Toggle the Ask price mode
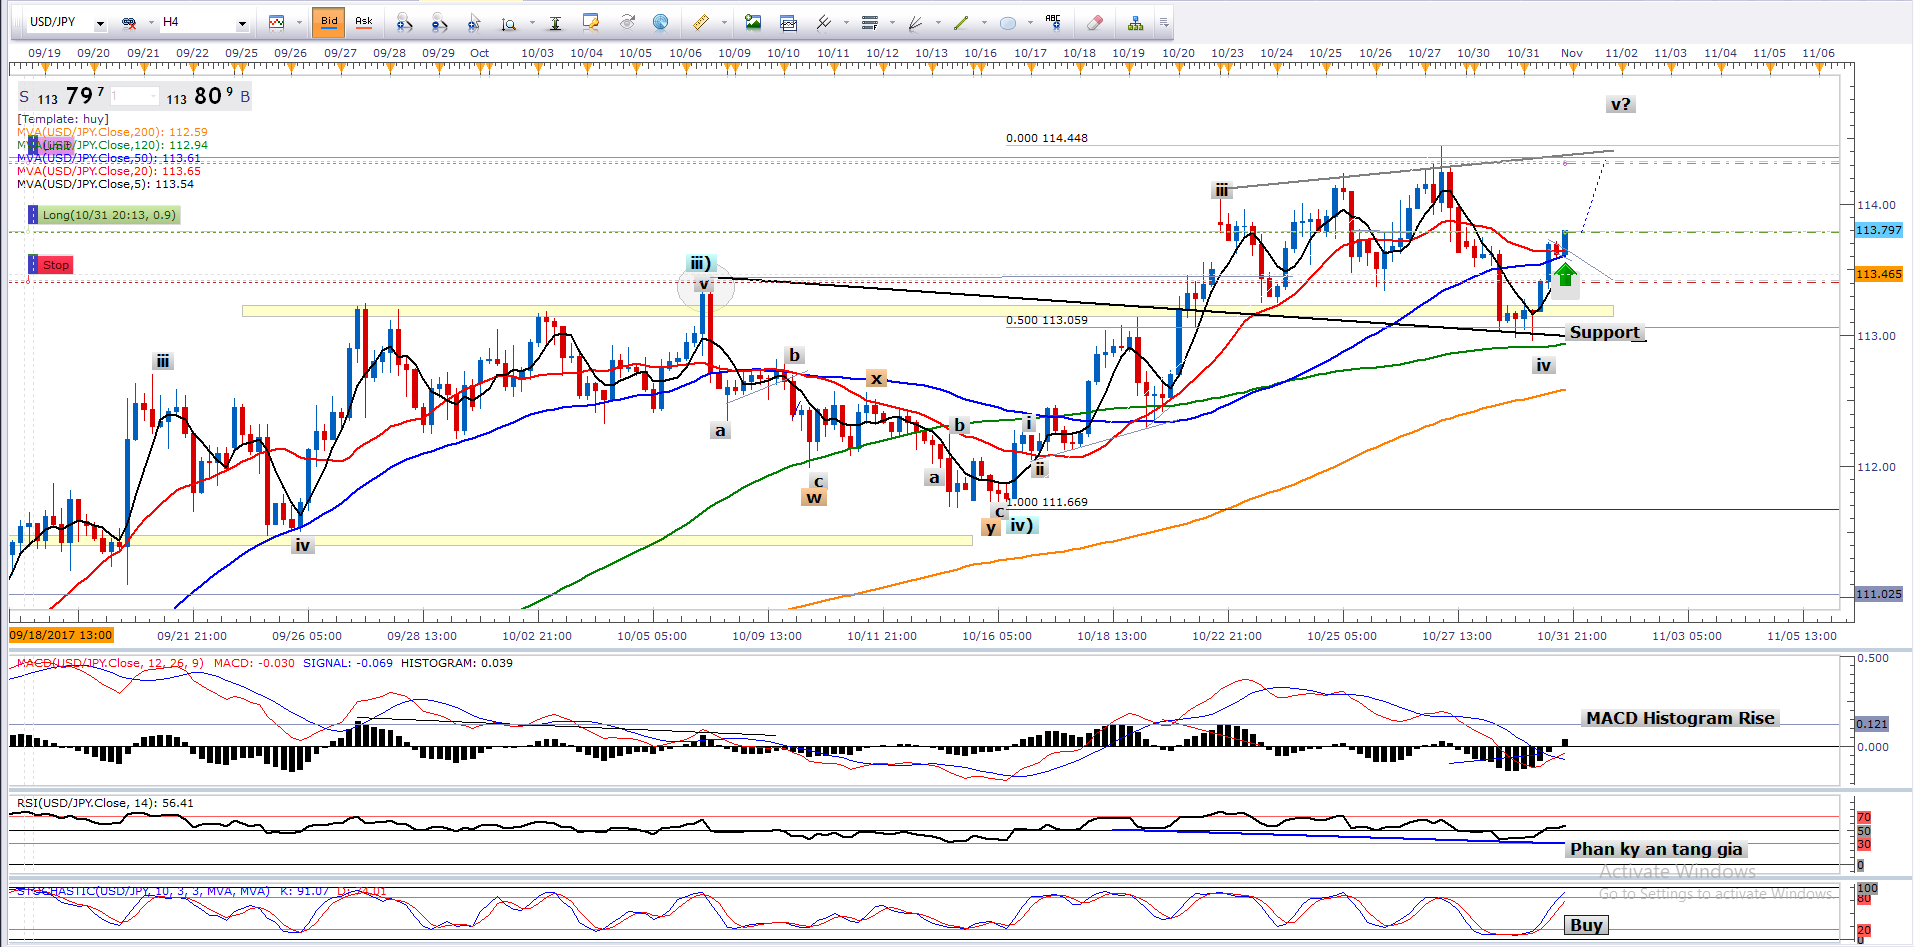The image size is (1914, 947). 364,22
